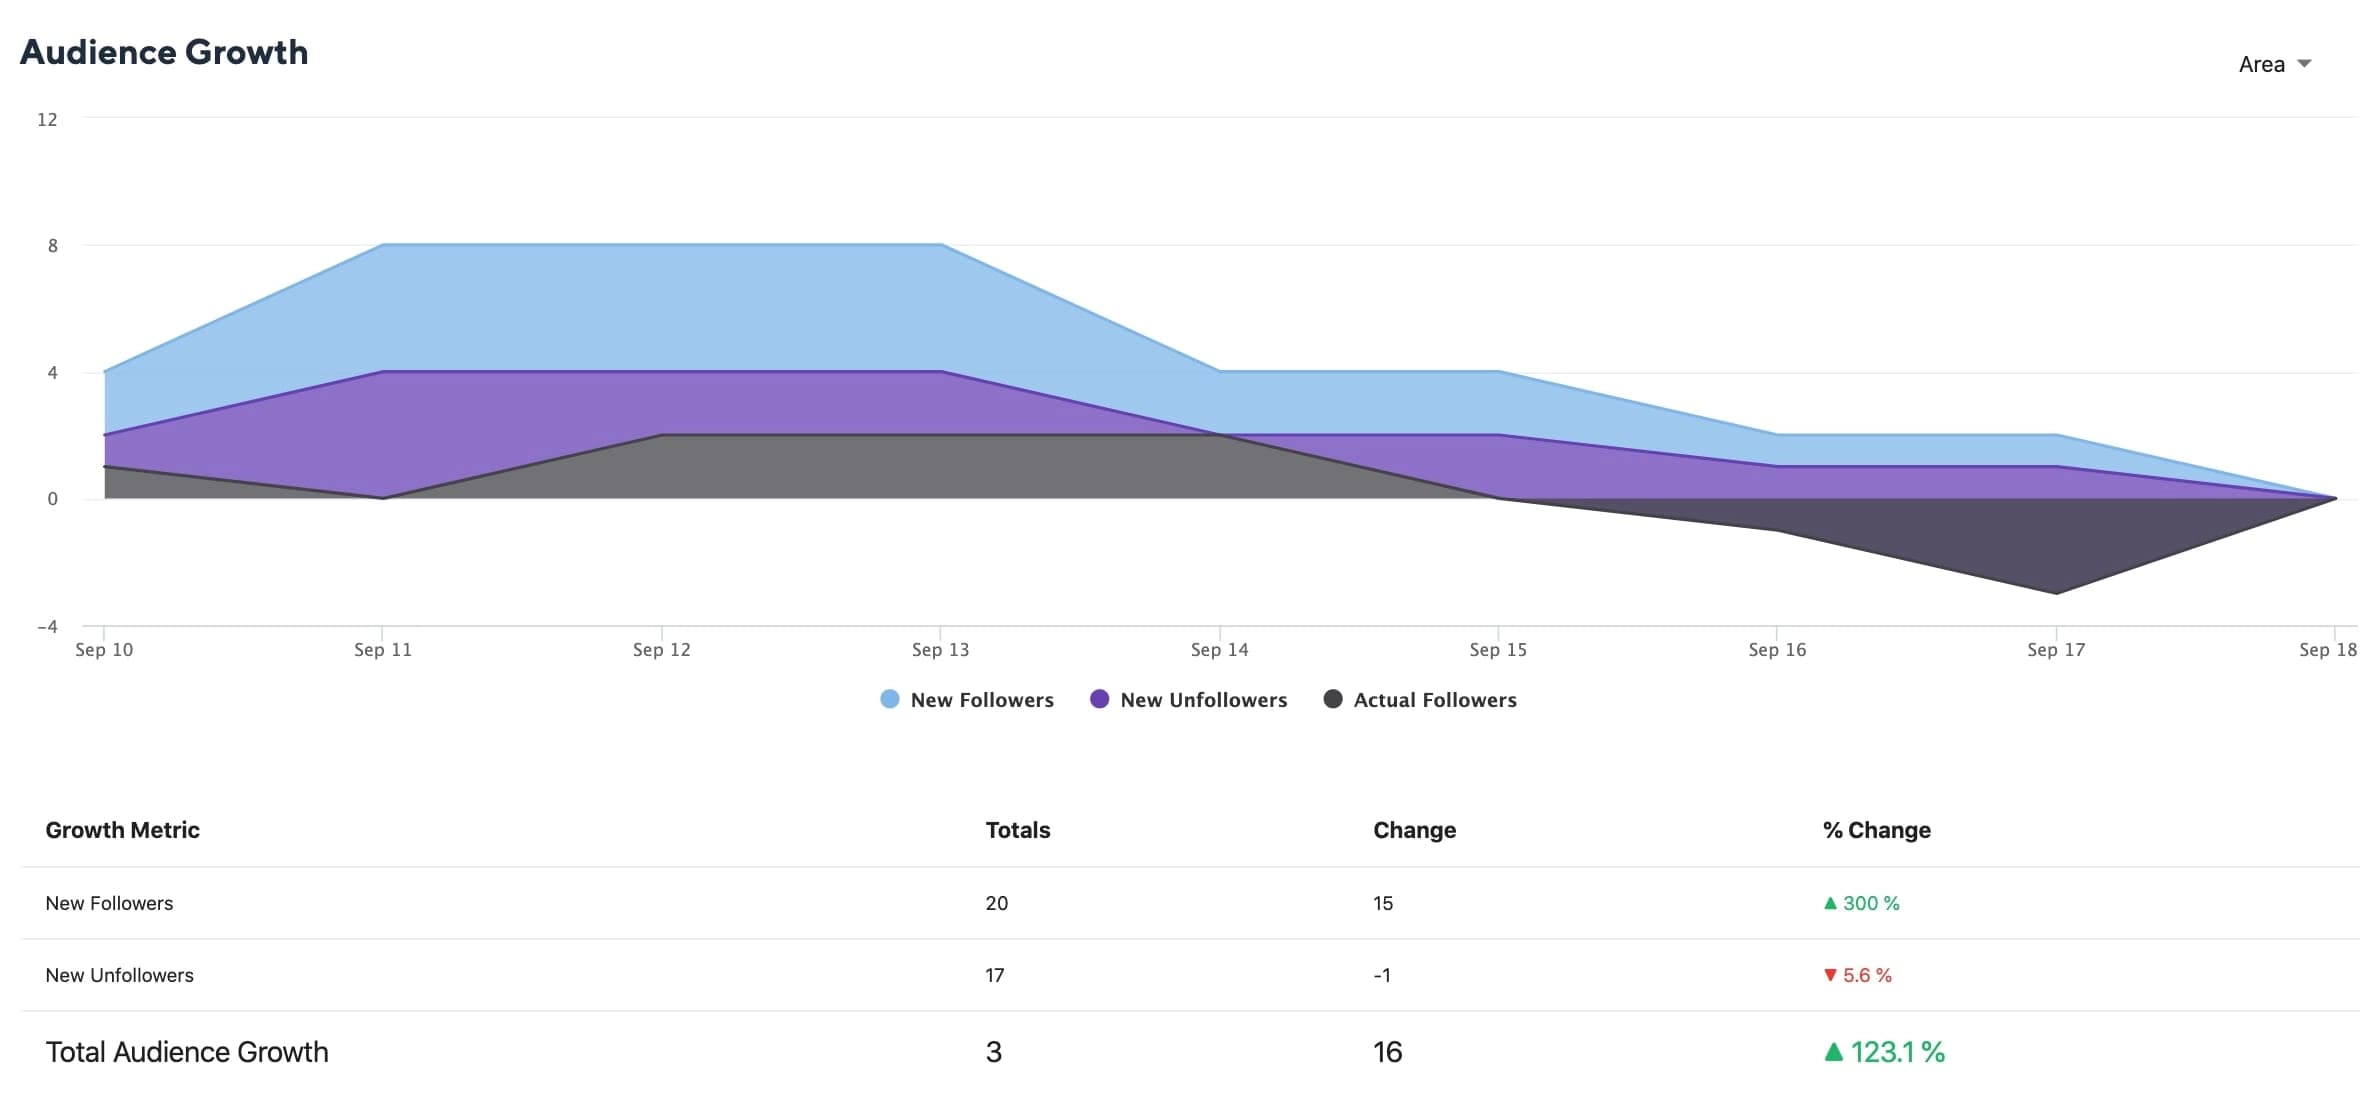
Task: Click the Total Audience Growth change 16
Action: click(x=1388, y=1052)
